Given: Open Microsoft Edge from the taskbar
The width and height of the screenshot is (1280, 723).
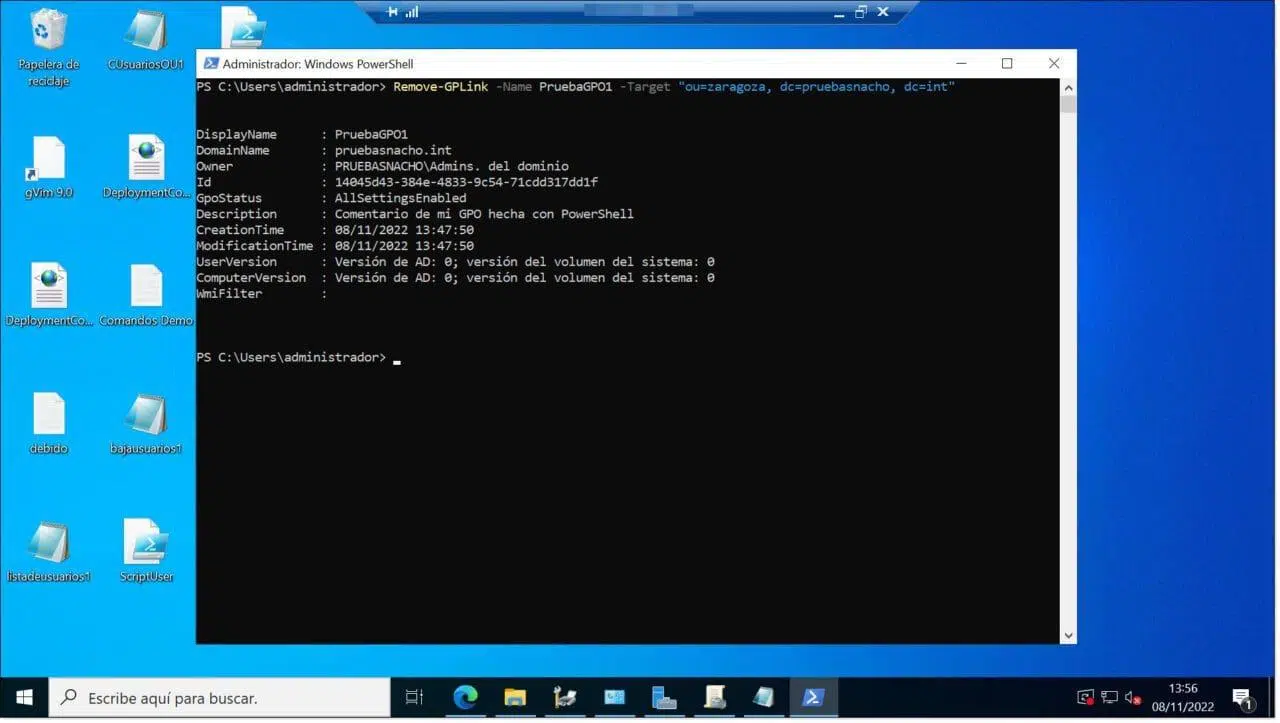Looking at the screenshot, I should pyautogui.click(x=465, y=697).
